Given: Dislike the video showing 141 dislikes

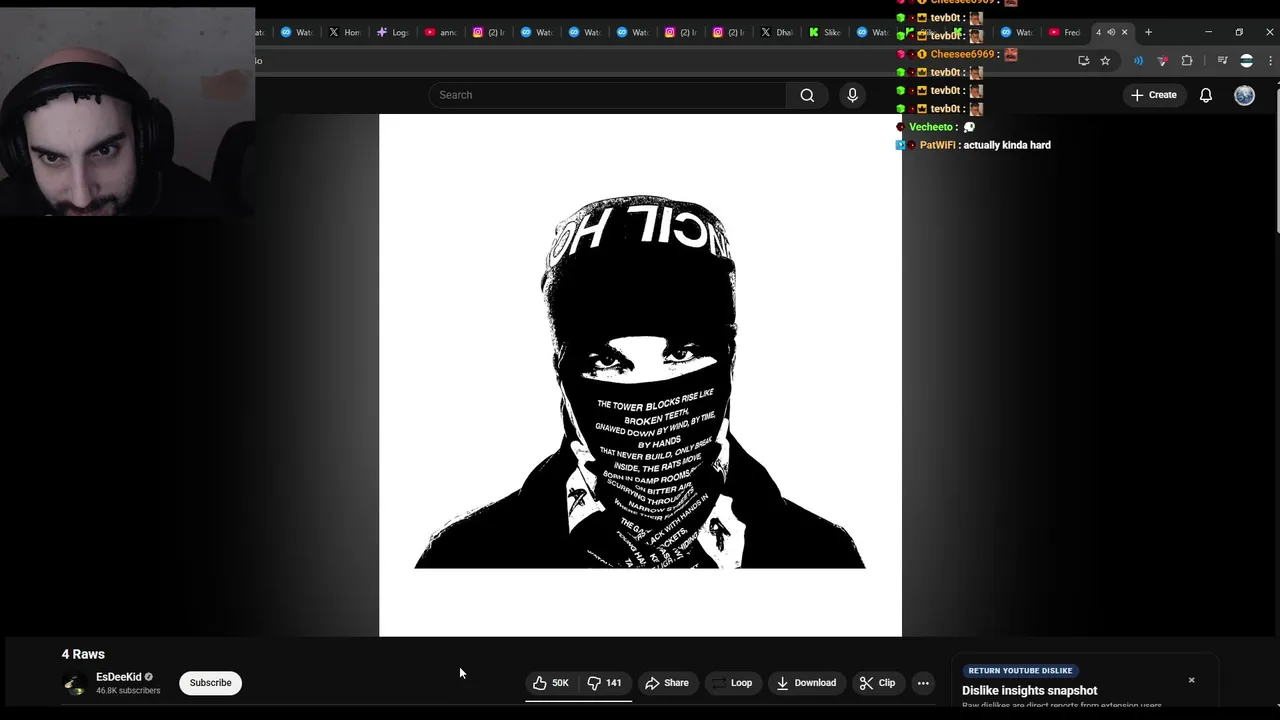Looking at the screenshot, I should click(x=605, y=683).
